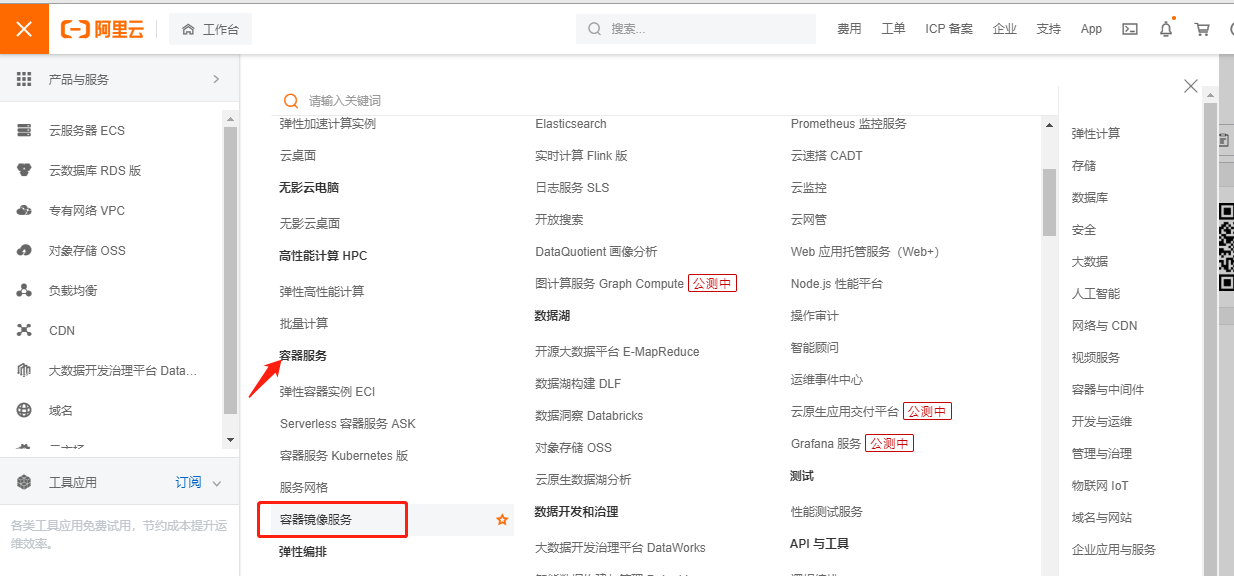Click the 工作台 button
The height and width of the screenshot is (576, 1234).
click(210, 30)
